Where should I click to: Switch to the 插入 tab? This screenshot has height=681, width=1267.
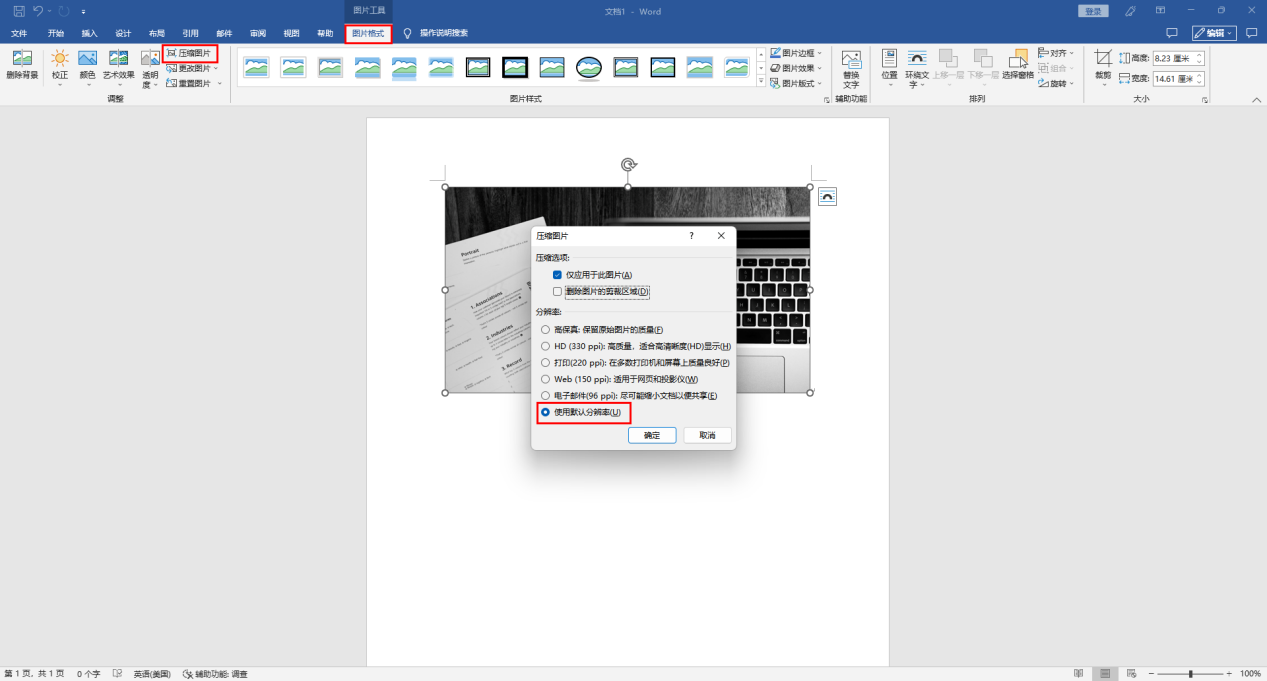(89, 33)
